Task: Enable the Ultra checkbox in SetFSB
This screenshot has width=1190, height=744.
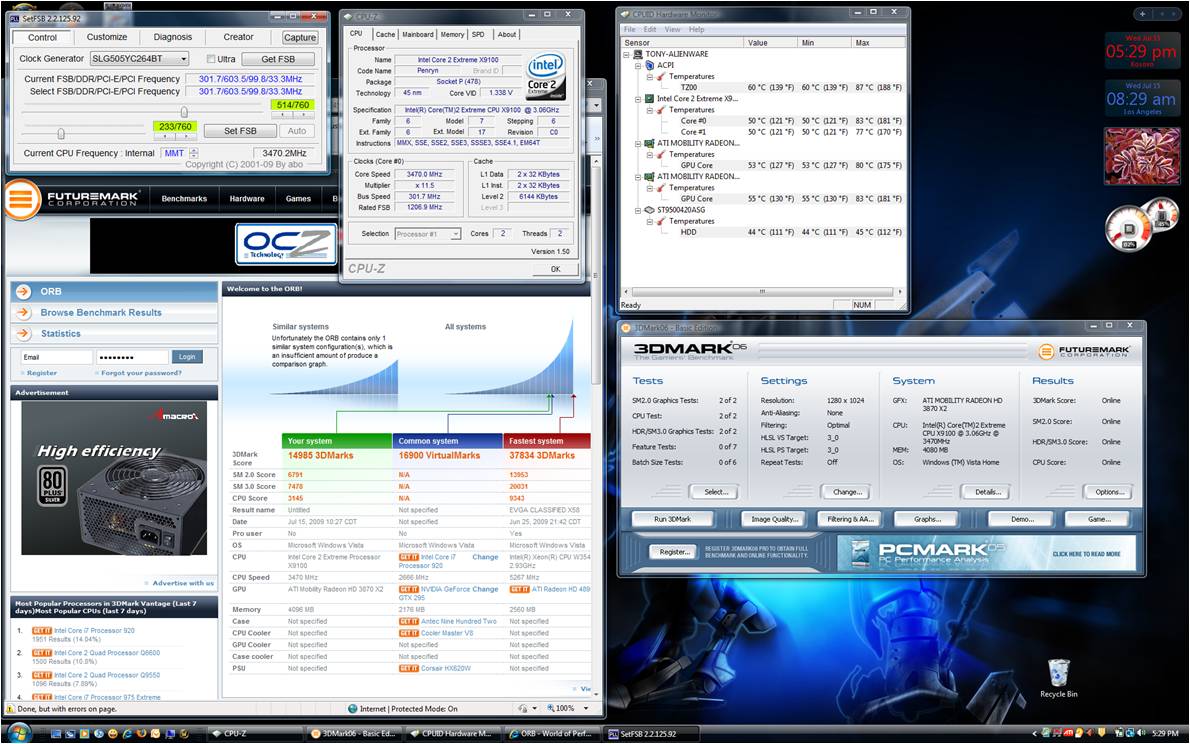Action: [211, 59]
